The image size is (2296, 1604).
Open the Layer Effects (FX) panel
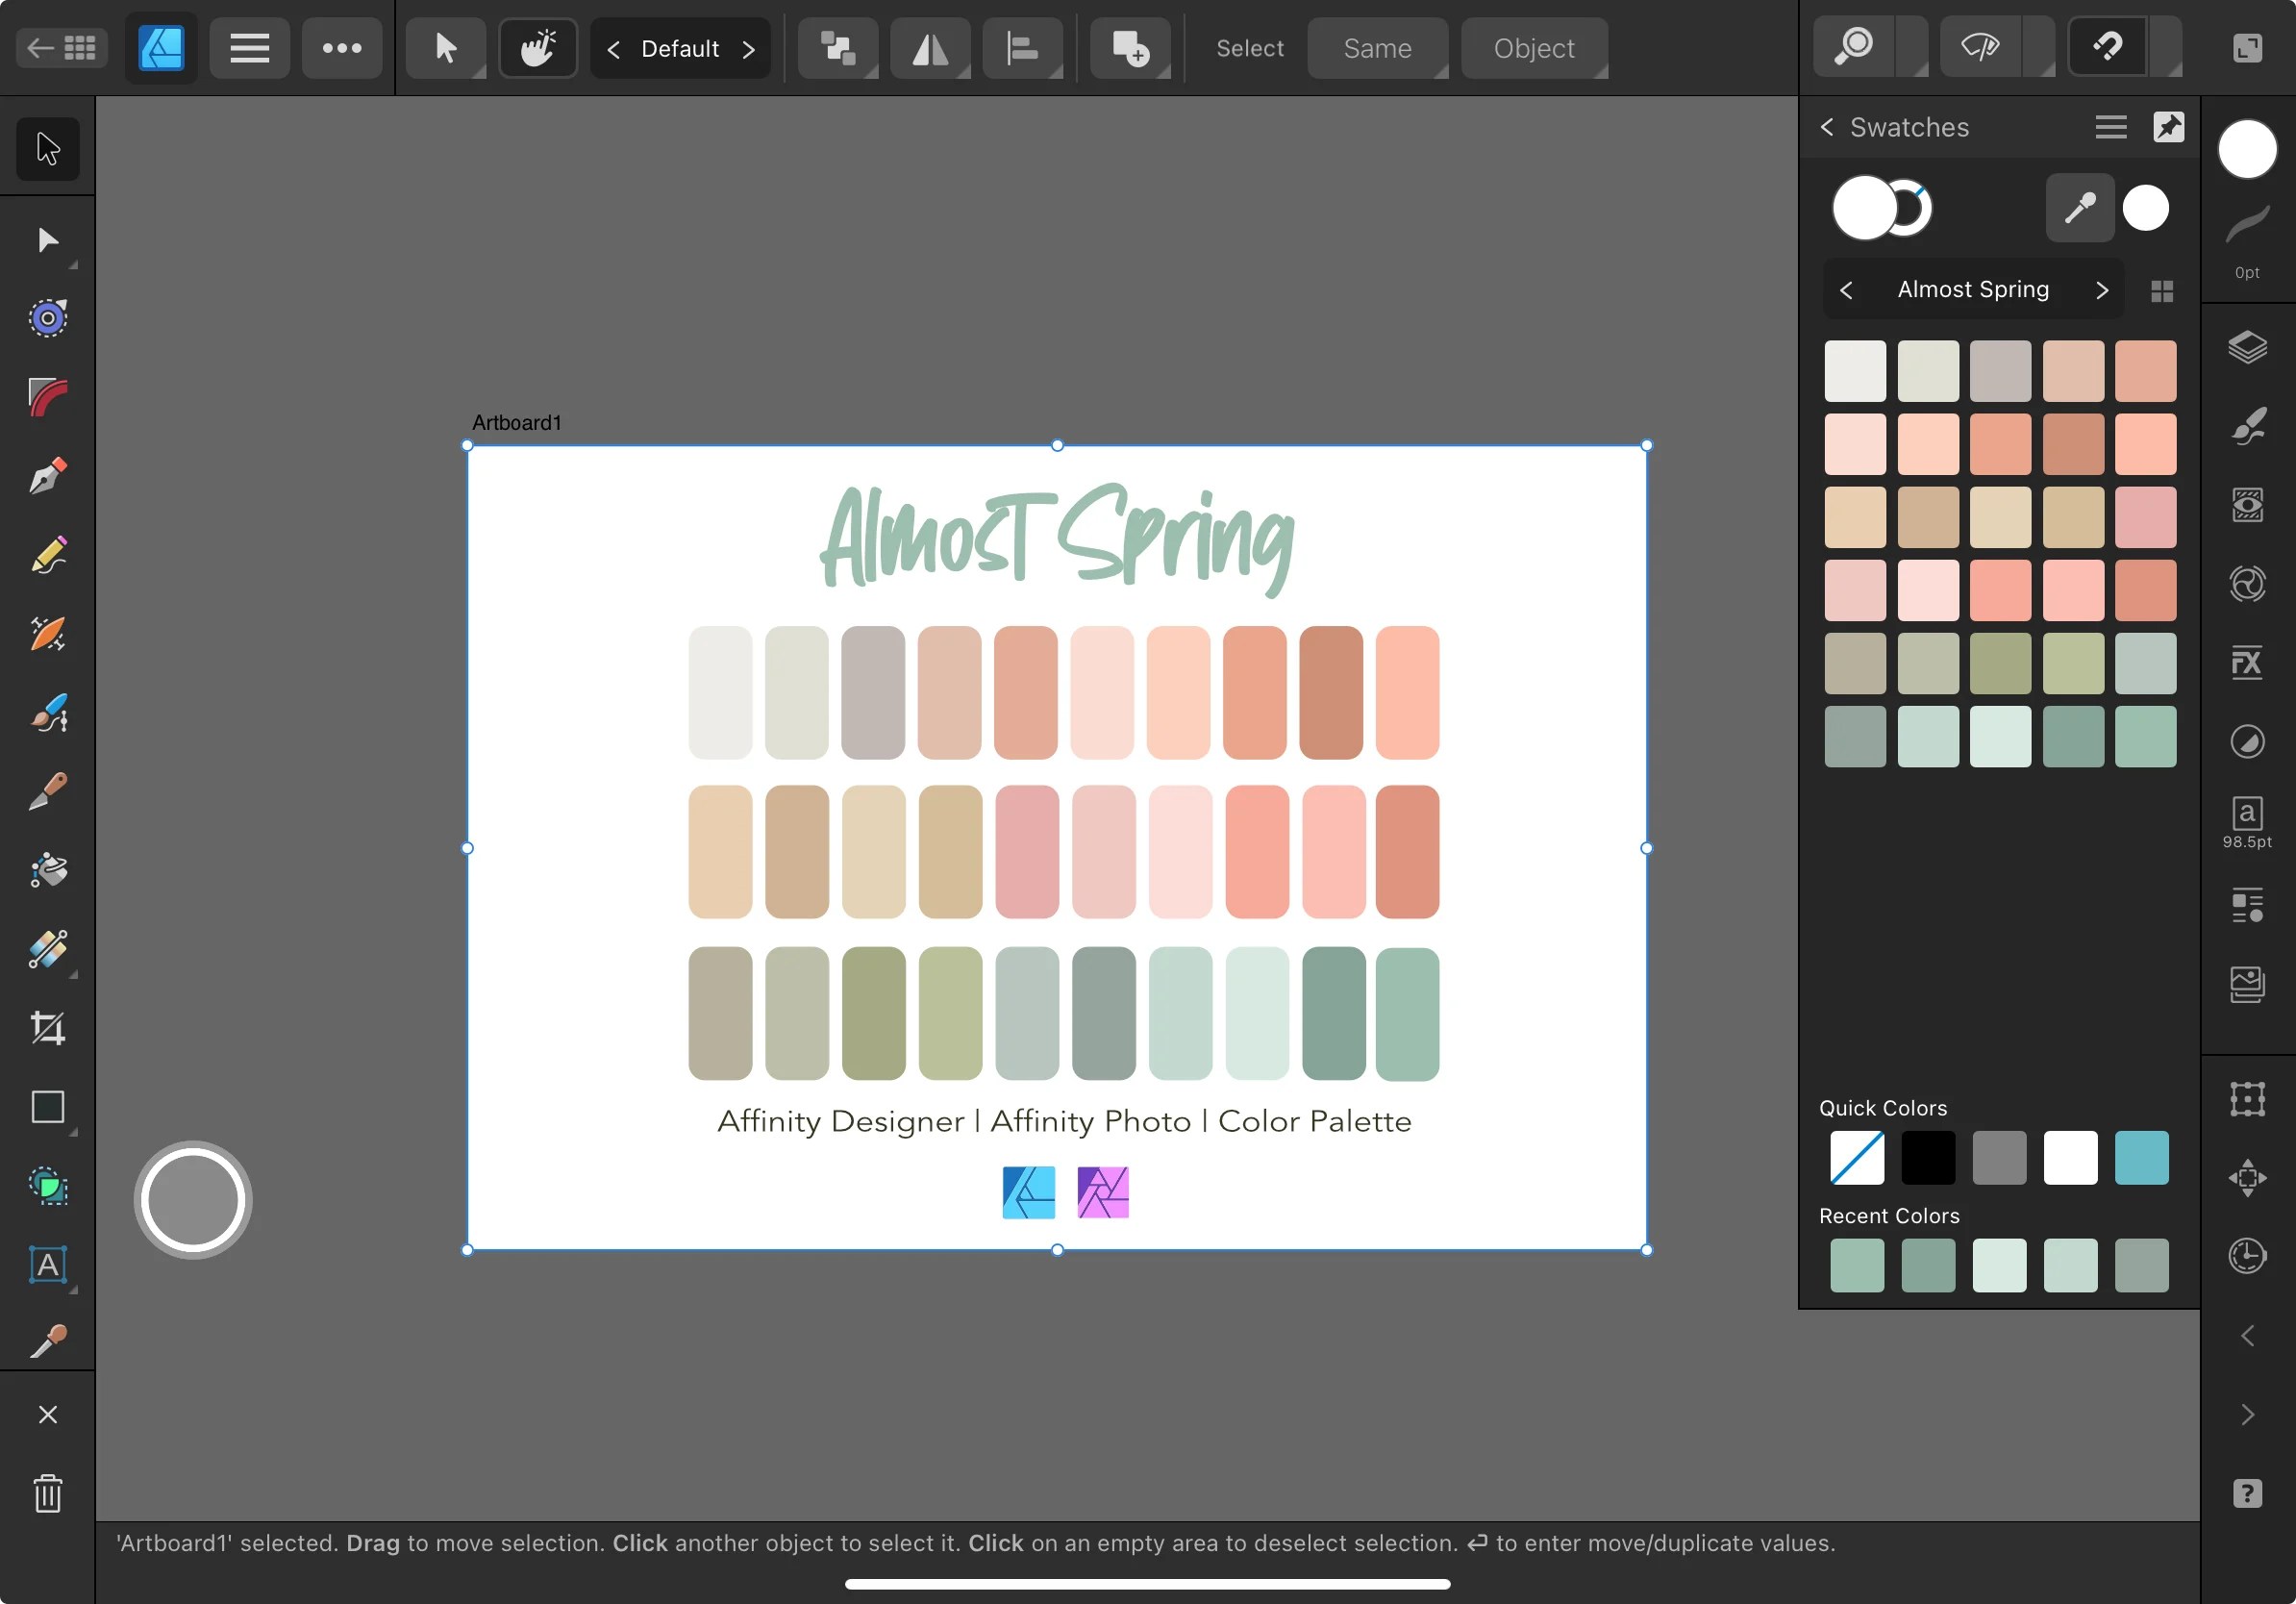pyautogui.click(x=2248, y=662)
